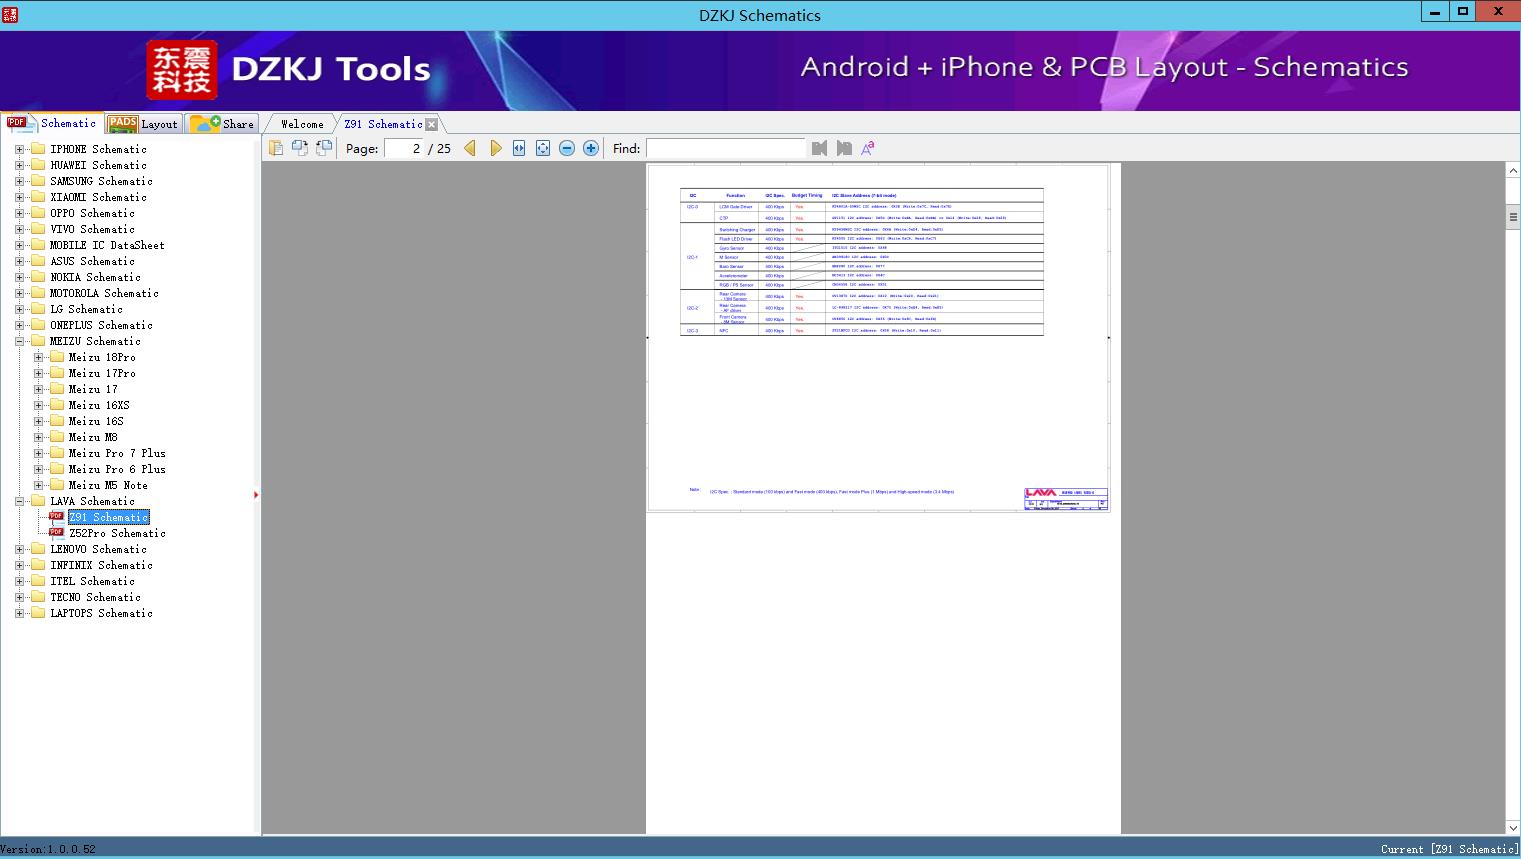Select the Meizu Pro 7 Plus folder

click(x=117, y=453)
